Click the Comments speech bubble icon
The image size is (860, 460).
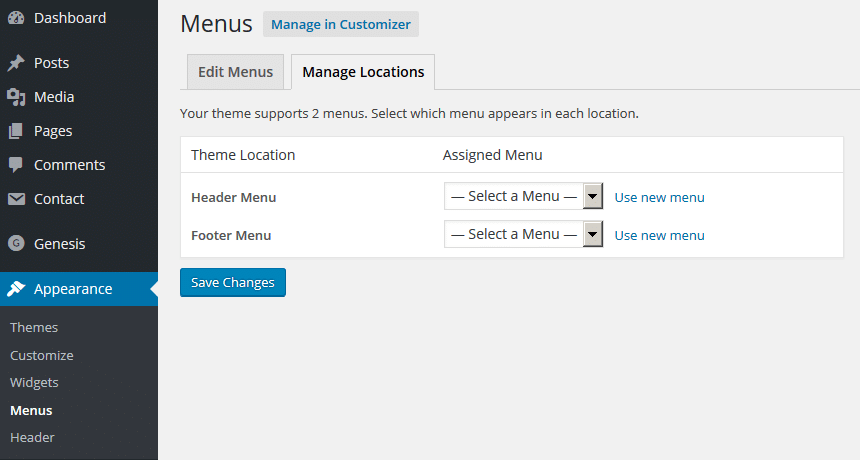[x=16, y=165]
